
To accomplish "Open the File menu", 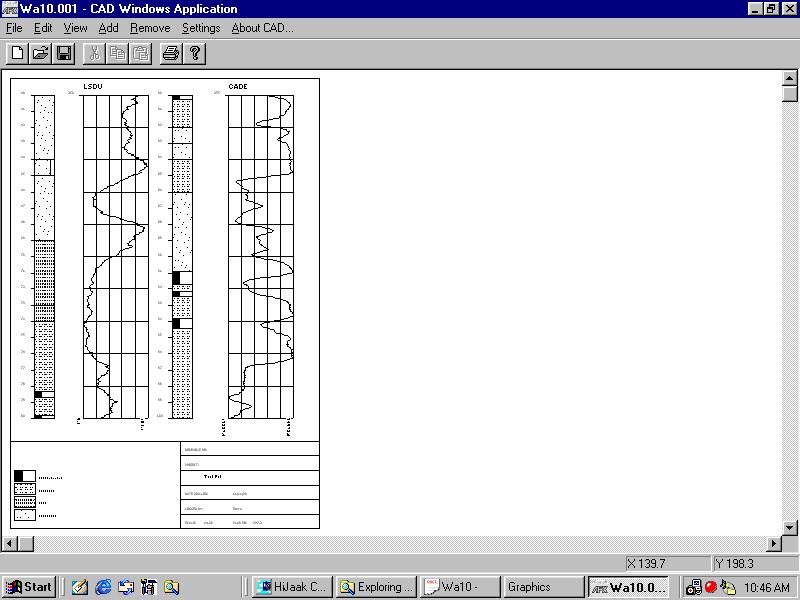I will click(14, 28).
